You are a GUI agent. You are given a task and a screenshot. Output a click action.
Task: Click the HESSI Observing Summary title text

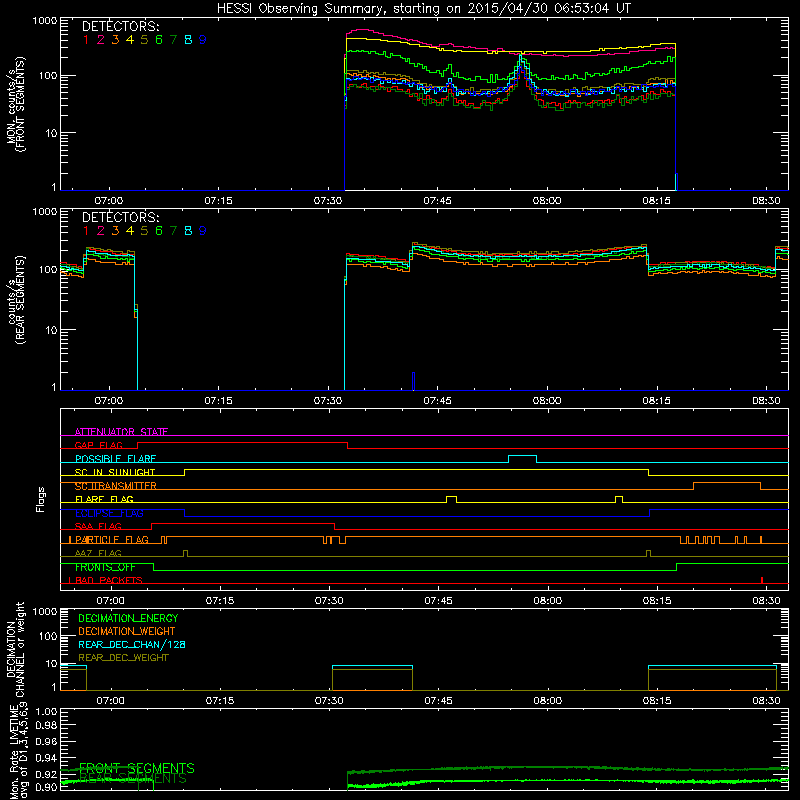pos(423,9)
